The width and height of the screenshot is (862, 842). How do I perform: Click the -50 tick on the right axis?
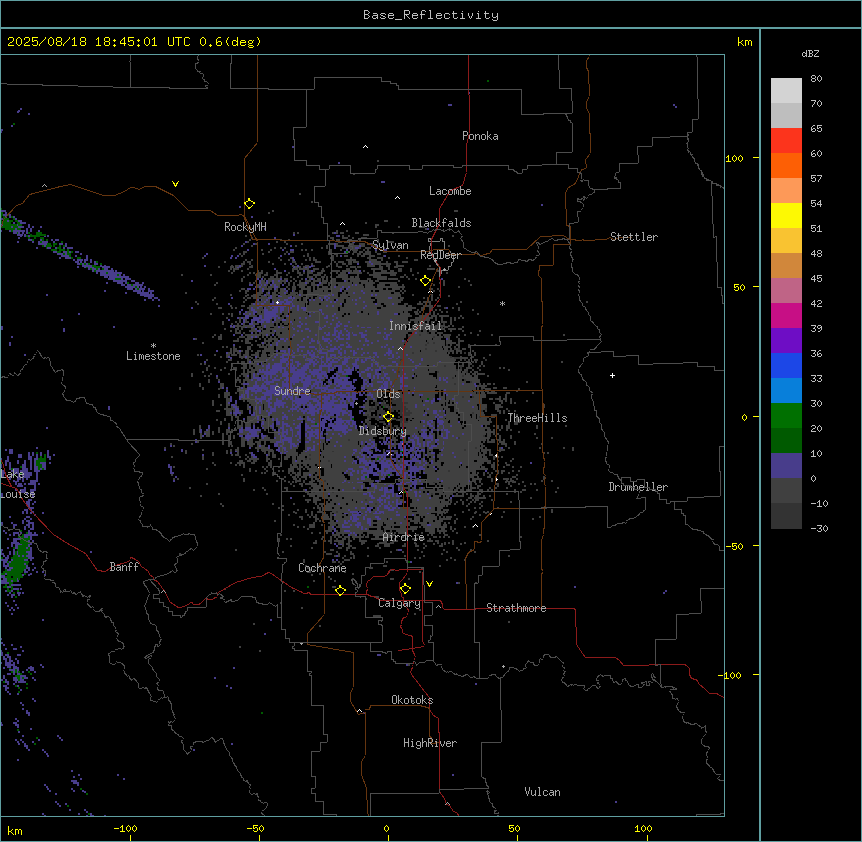734,546
